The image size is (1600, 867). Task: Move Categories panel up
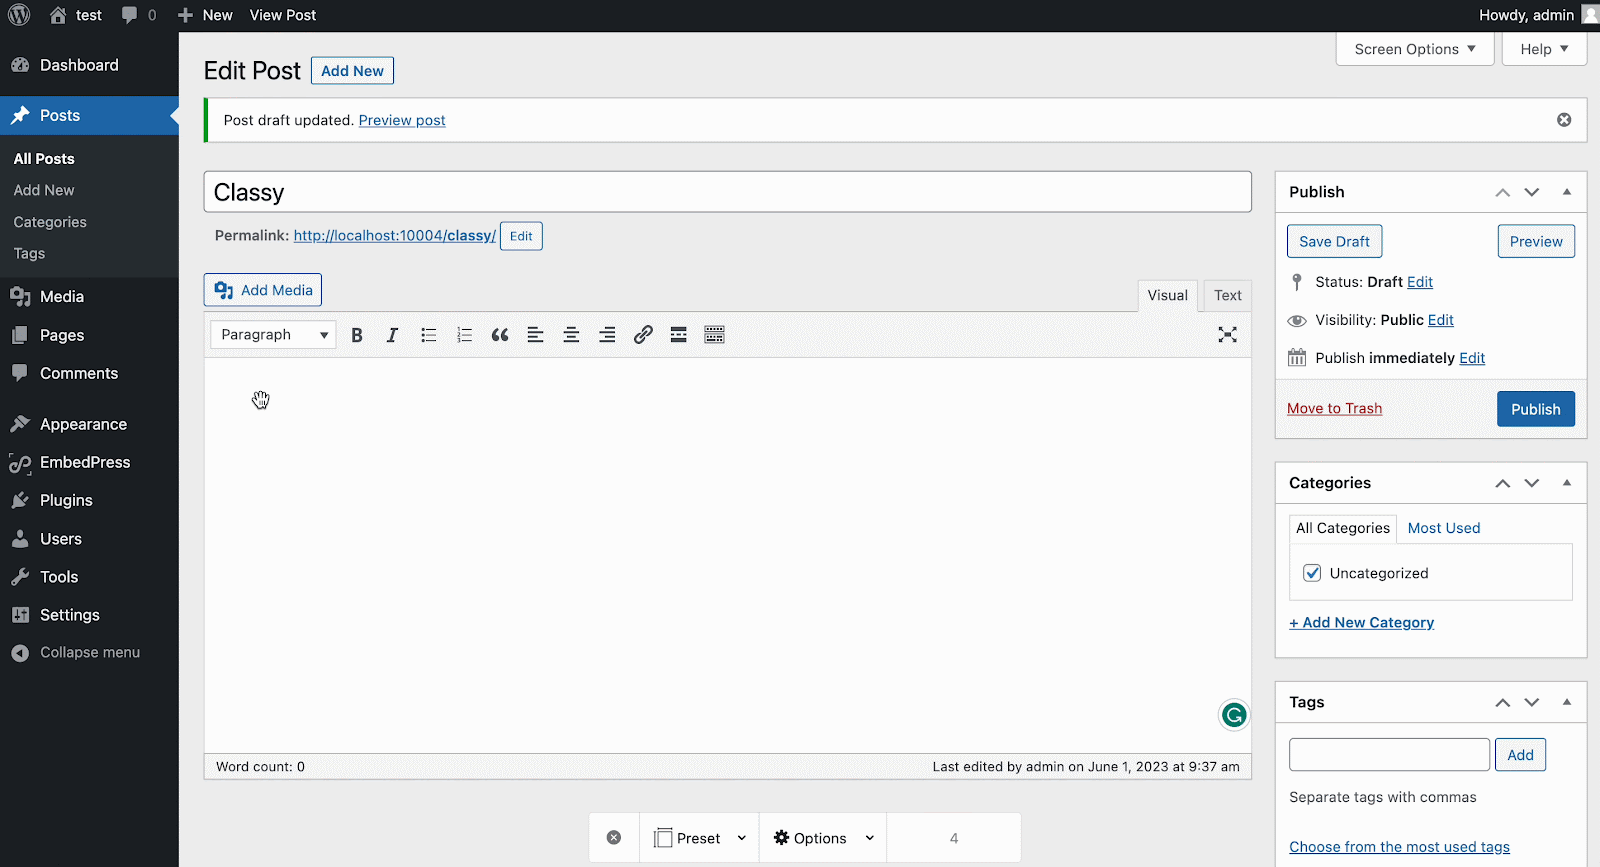coord(1503,483)
